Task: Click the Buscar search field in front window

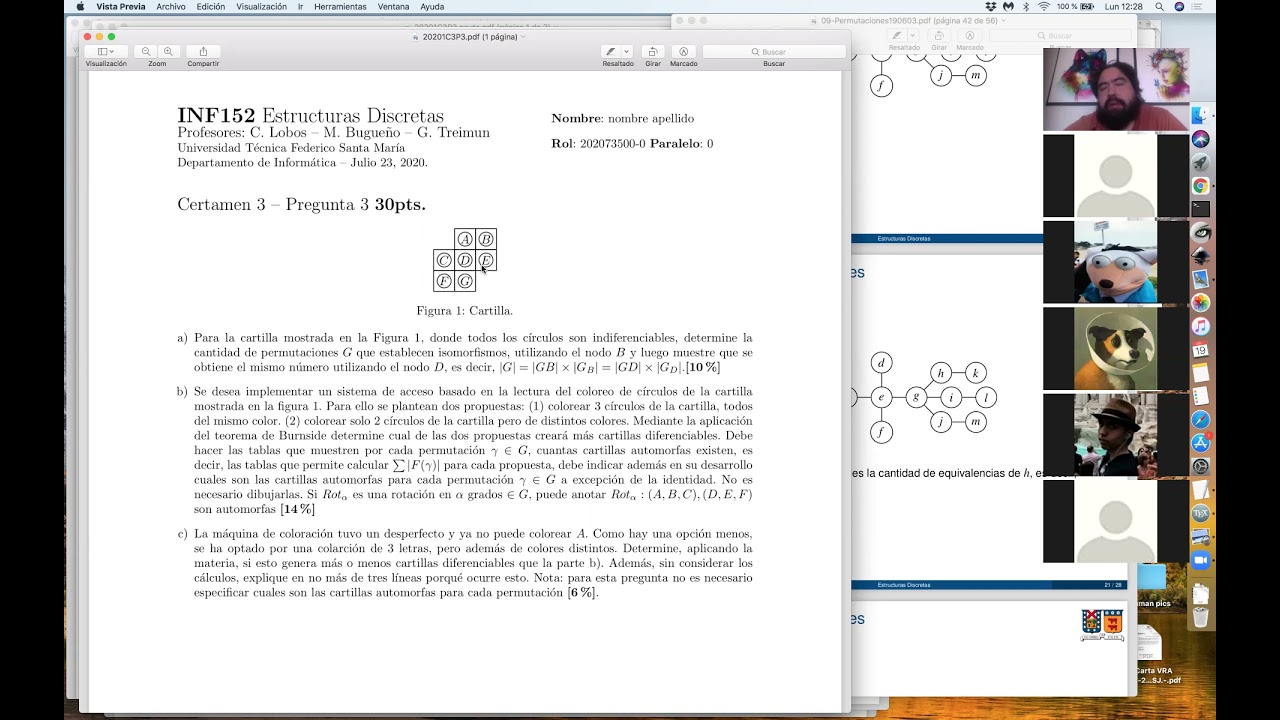Action: tap(774, 51)
